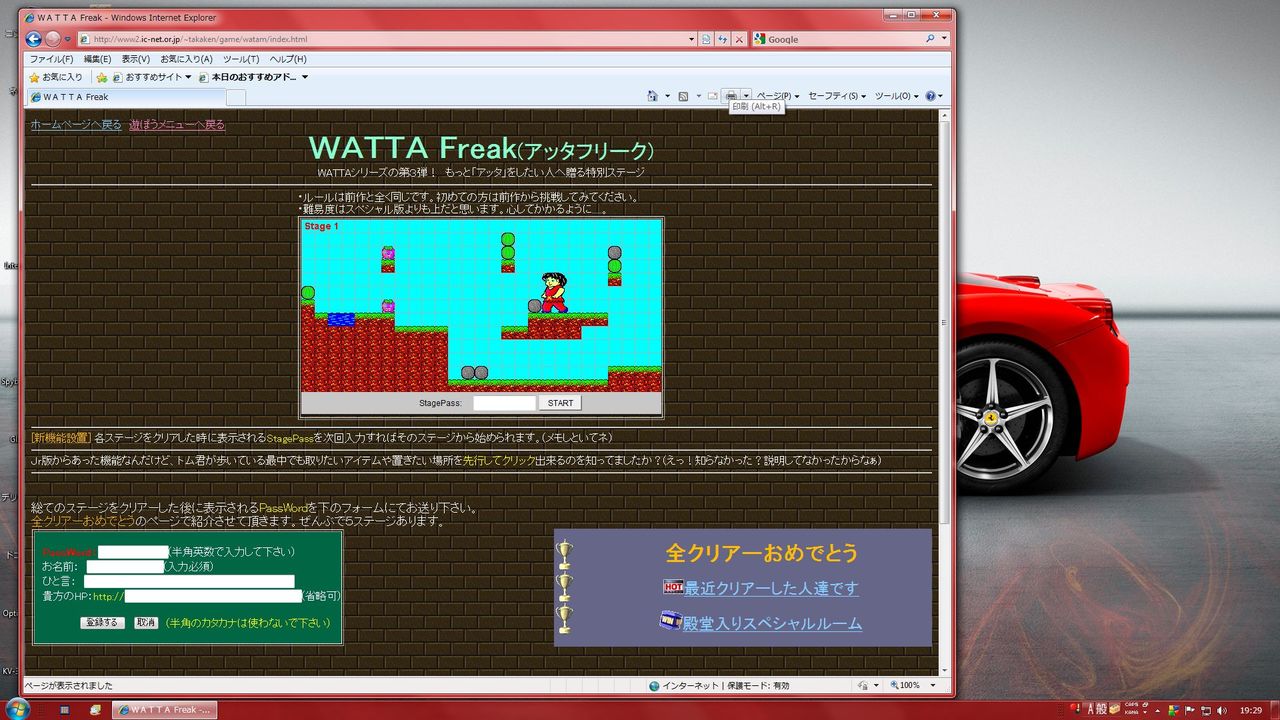Click the gold trophy beside 全クリアーおめでとう
The height and width of the screenshot is (720, 1280).
pos(564,553)
